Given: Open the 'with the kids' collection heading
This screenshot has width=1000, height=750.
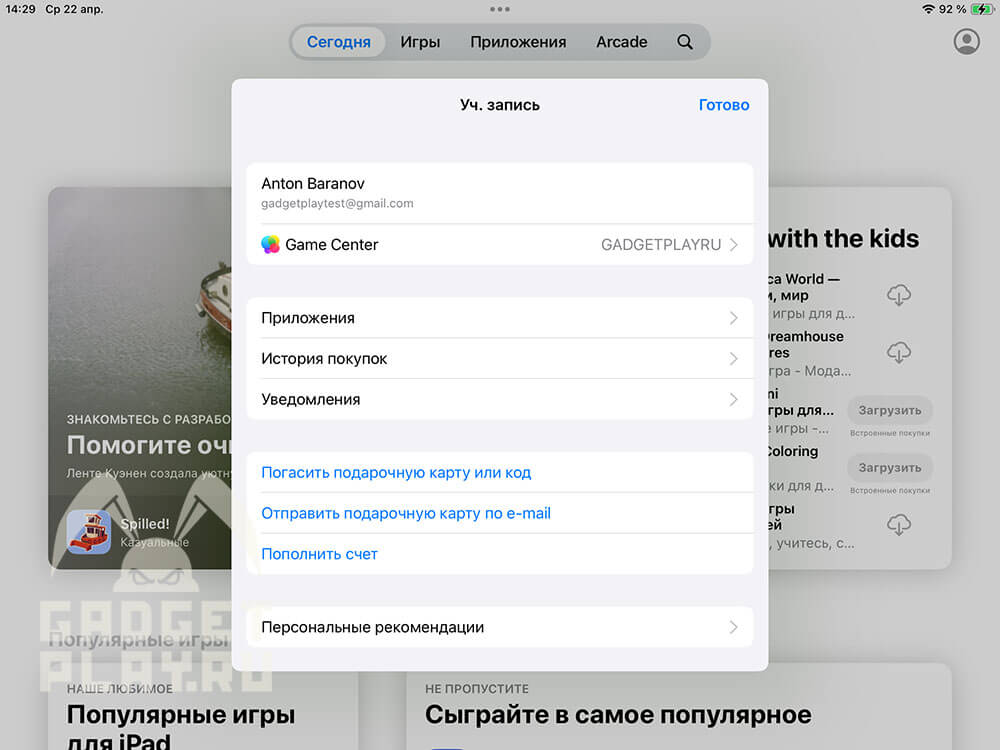Looking at the screenshot, I should coord(844,239).
